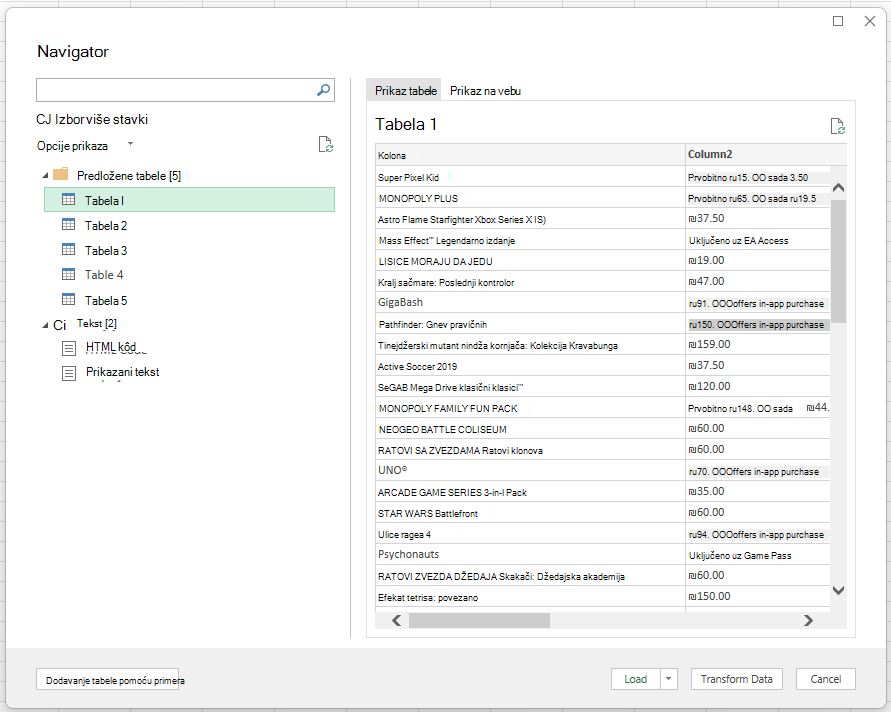Image resolution: width=891 pixels, height=712 pixels.
Task: Click the search magnifier icon
Action: (x=323, y=90)
